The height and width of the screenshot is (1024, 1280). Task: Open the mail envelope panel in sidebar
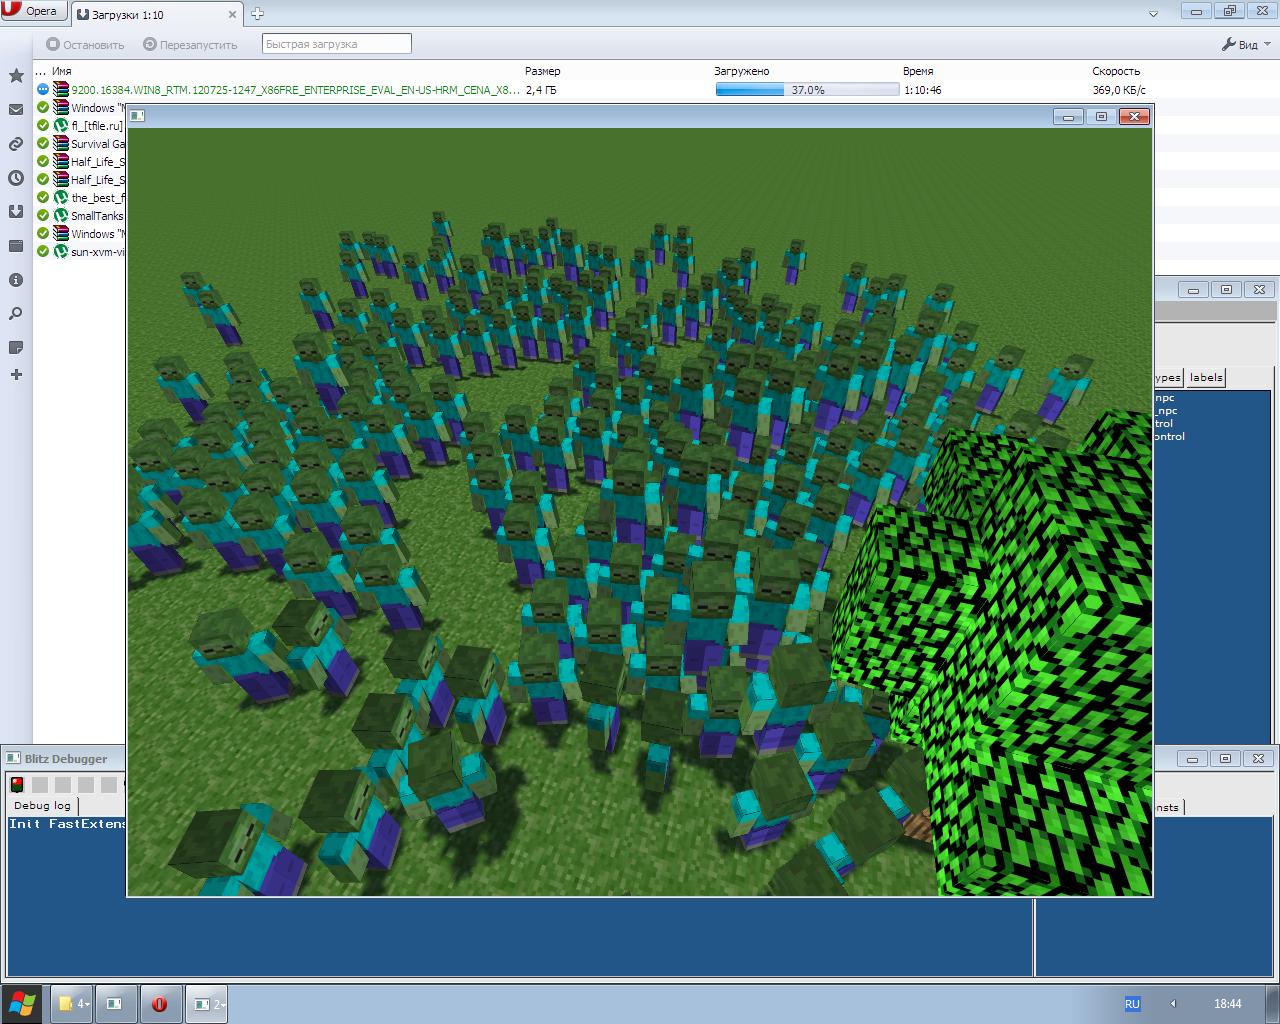16,110
